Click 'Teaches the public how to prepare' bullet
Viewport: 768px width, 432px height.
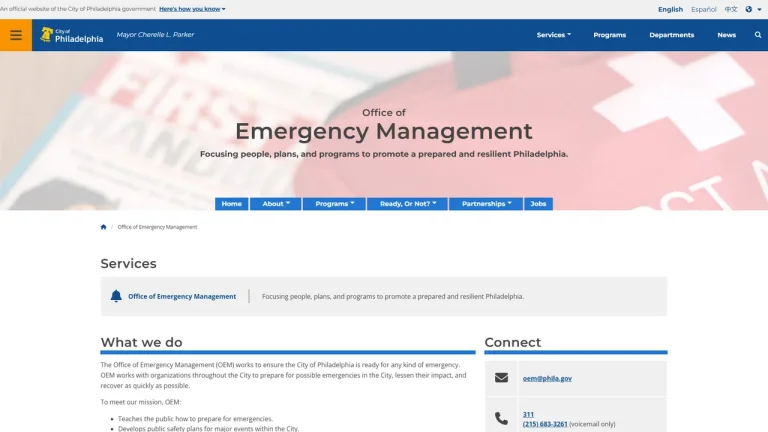pos(195,419)
